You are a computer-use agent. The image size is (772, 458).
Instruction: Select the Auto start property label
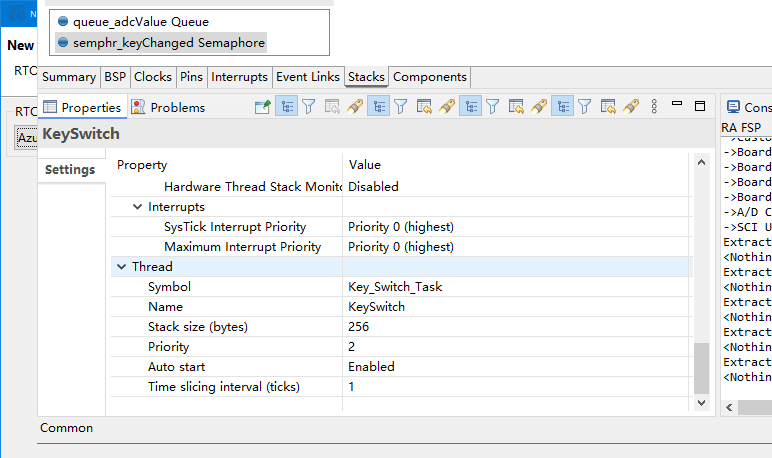coord(176,366)
